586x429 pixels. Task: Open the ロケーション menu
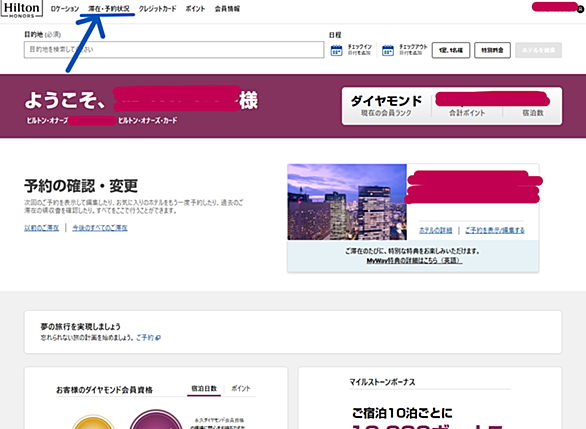pos(65,9)
